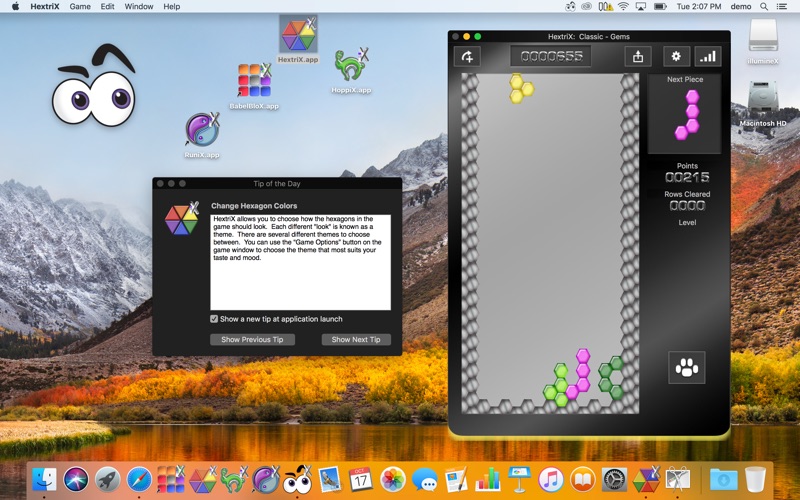Screen dimensions: 800x500
Task: Open Messages from the Dock
Action: click(424, 480)
